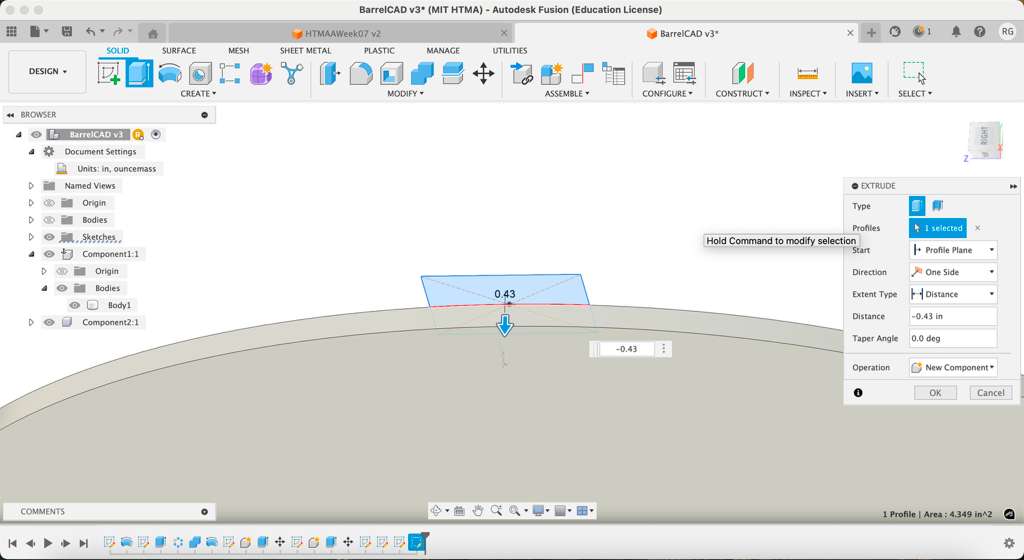The width and height of the screenshot is (1024, 560).
Task: Open the Operation dropdown showing New Component
Action: click(x=953, y=367)
